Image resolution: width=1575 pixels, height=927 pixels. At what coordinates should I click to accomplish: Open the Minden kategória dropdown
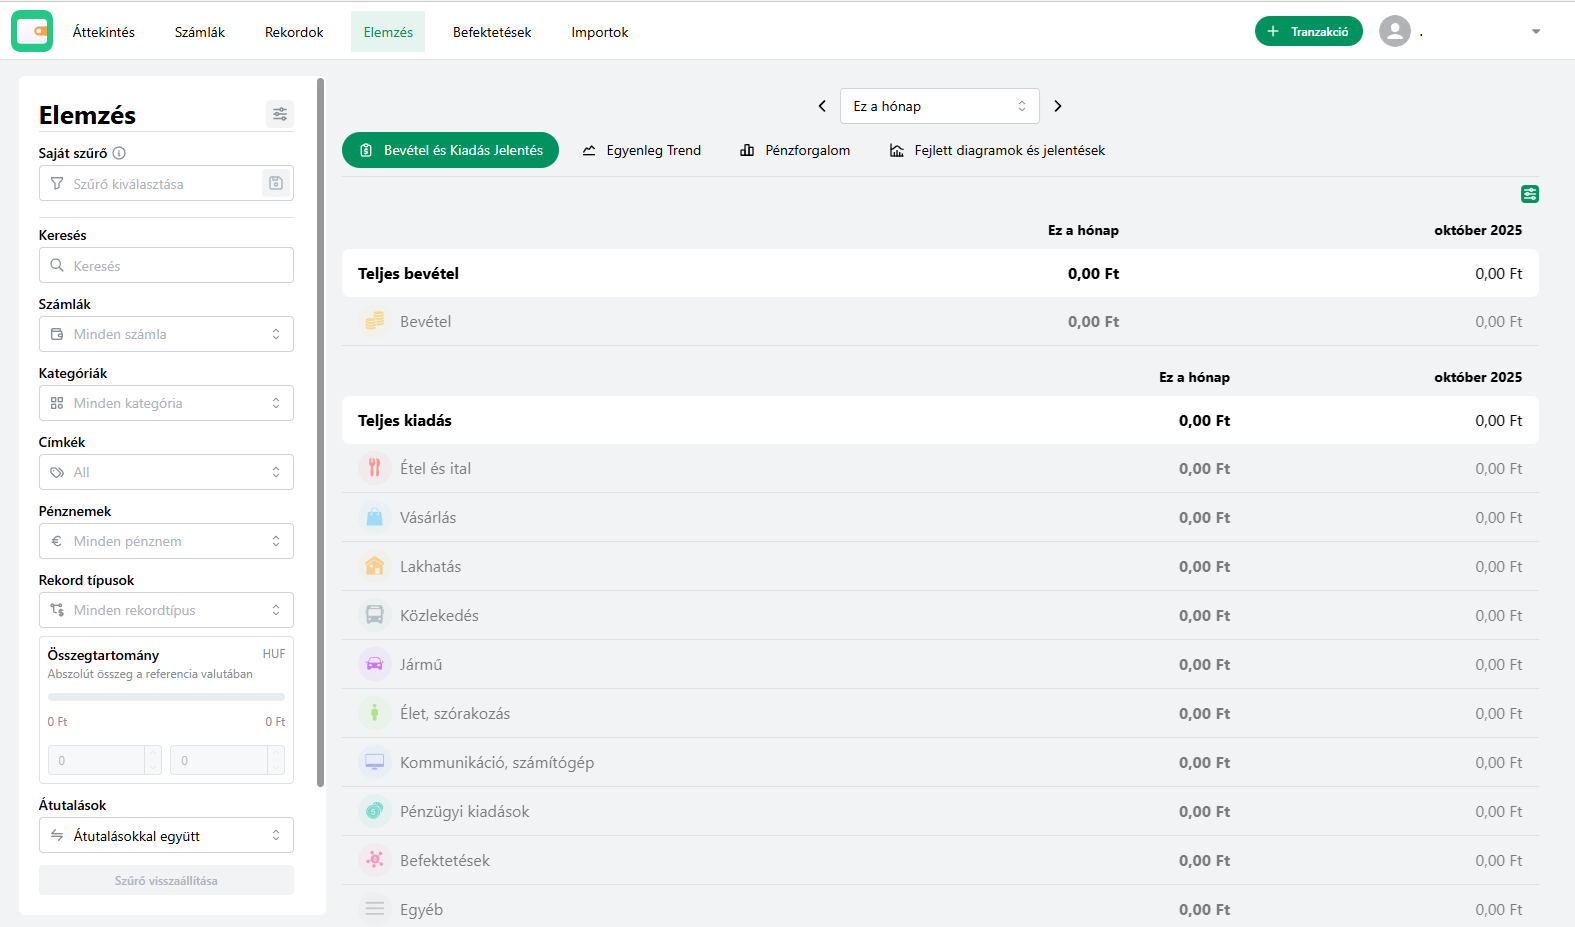166,403
